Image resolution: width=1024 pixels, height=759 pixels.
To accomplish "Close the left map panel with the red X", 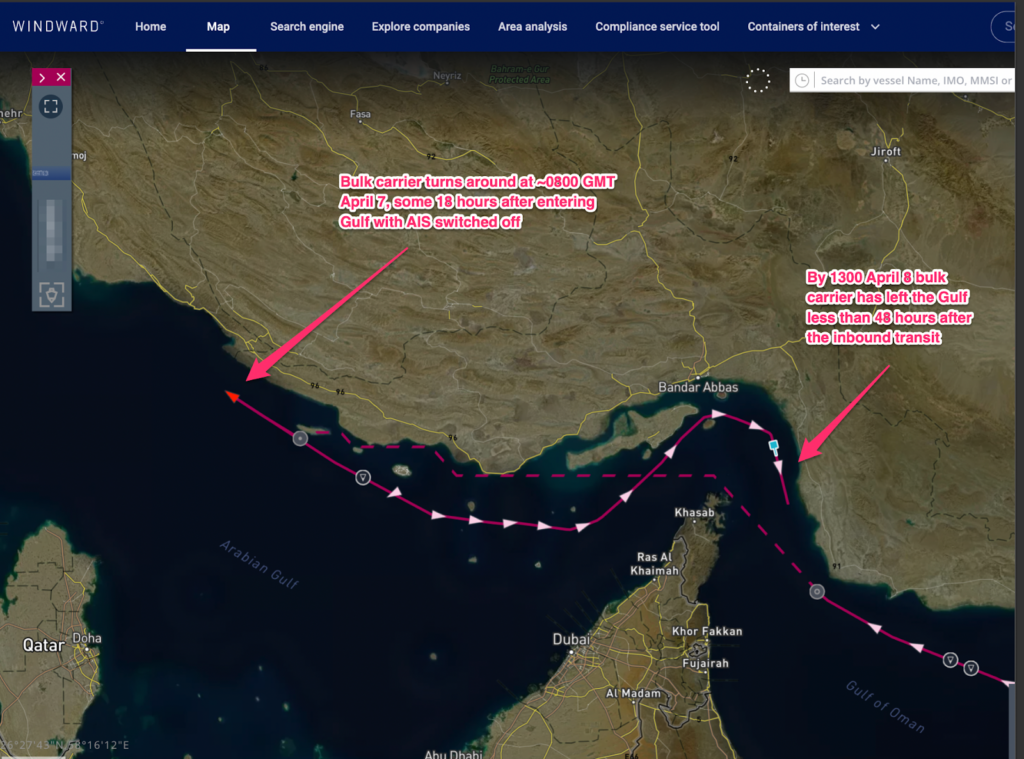I will click(61, 76).
